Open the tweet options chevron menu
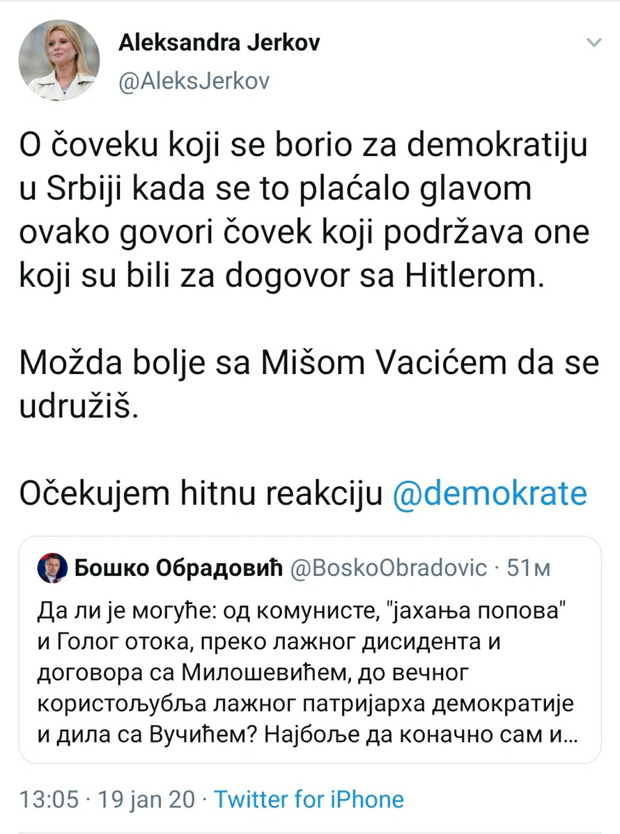The width and height of the screenshot is (620, 834). (x=593, y=44)
